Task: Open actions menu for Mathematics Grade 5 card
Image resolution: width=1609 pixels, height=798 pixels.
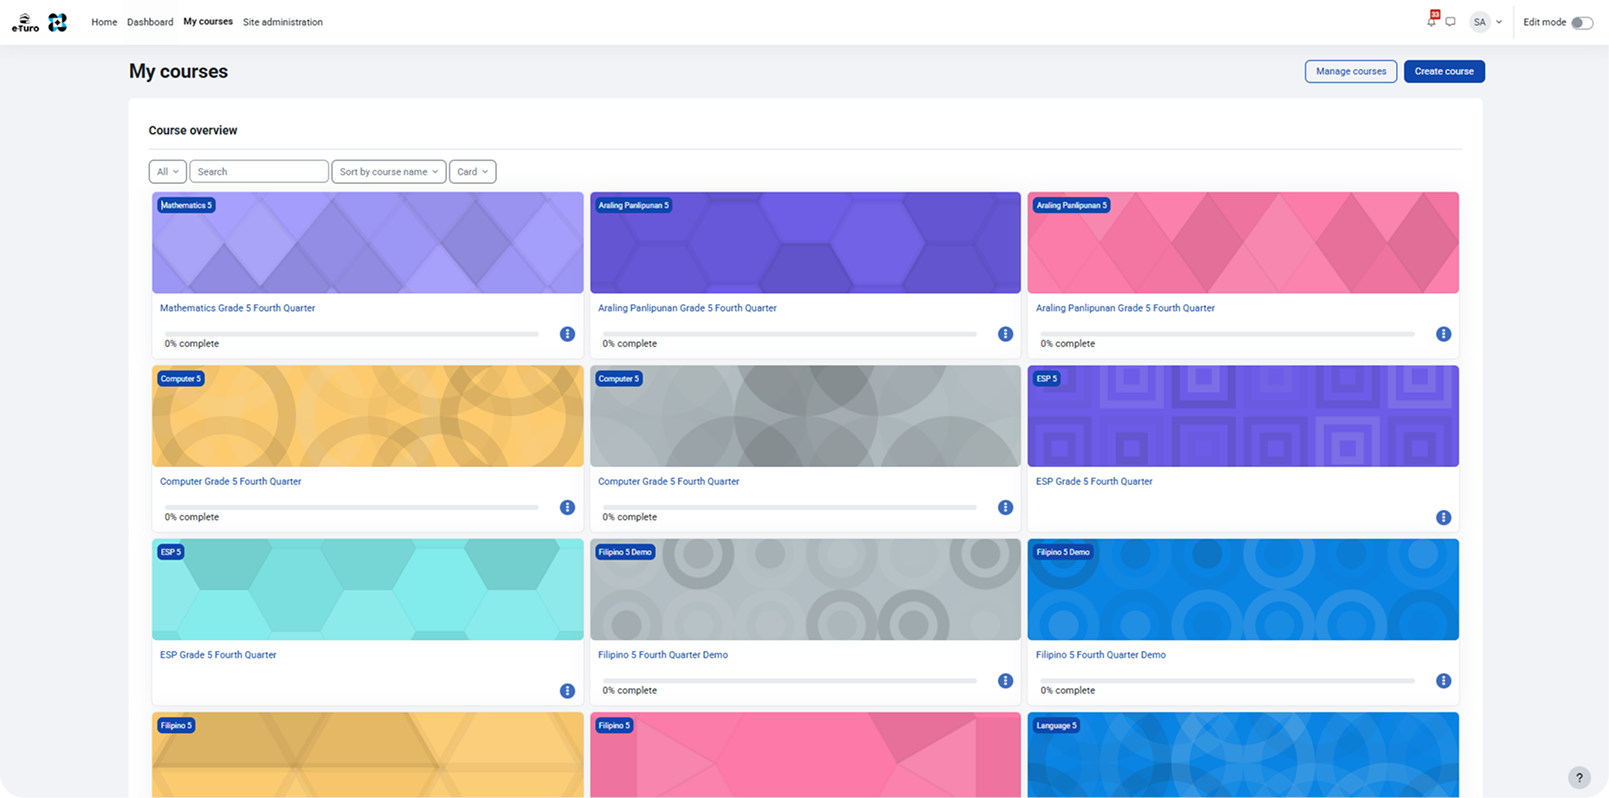Action: tap(567, 334)
